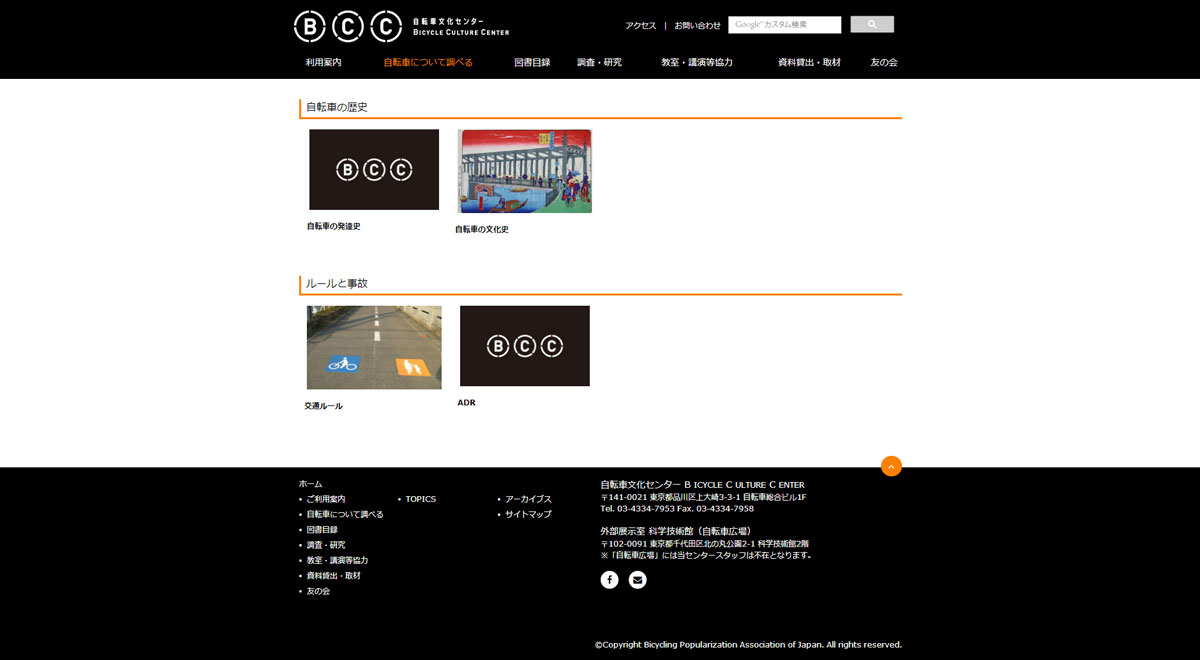Open the Facebook icon in footer
The width and height of the screenshot is (1200, 660).
(609, 580)
